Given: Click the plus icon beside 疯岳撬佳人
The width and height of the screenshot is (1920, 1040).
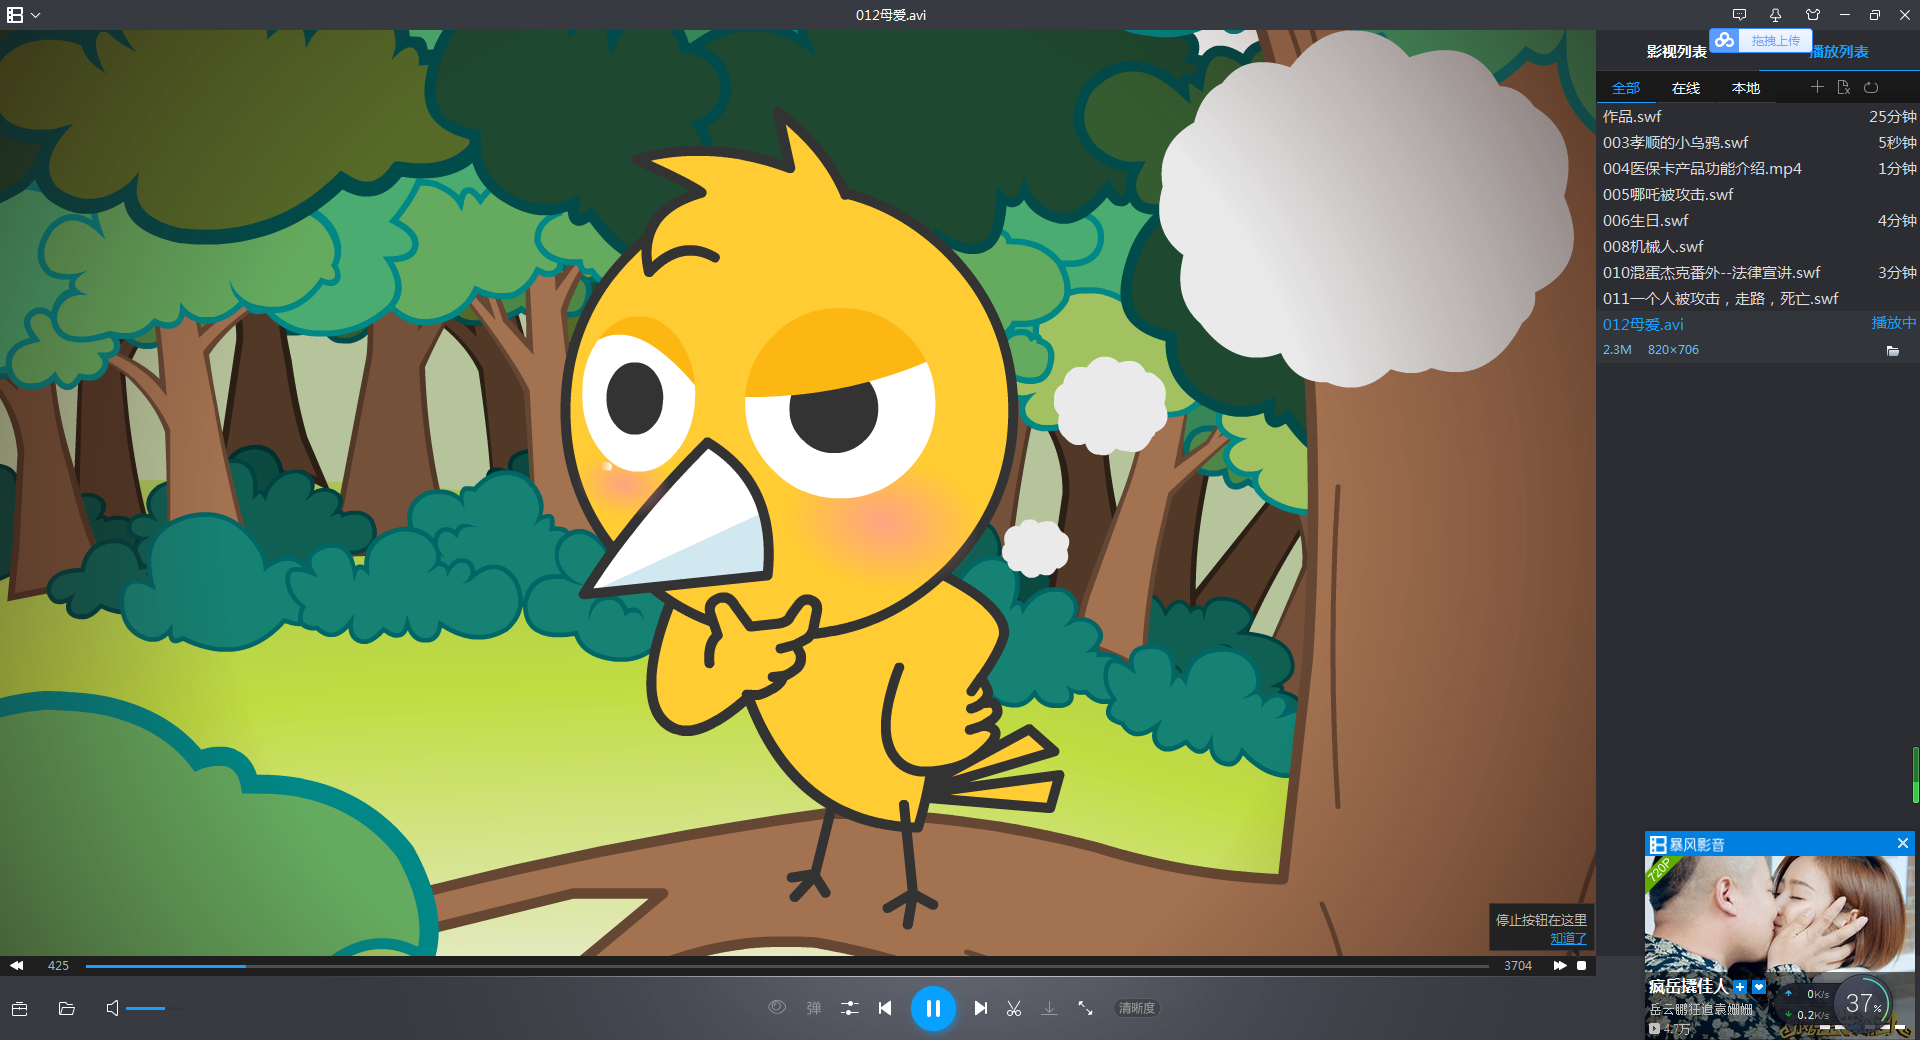Looking at the screenshot, I should pos(1740,987).
